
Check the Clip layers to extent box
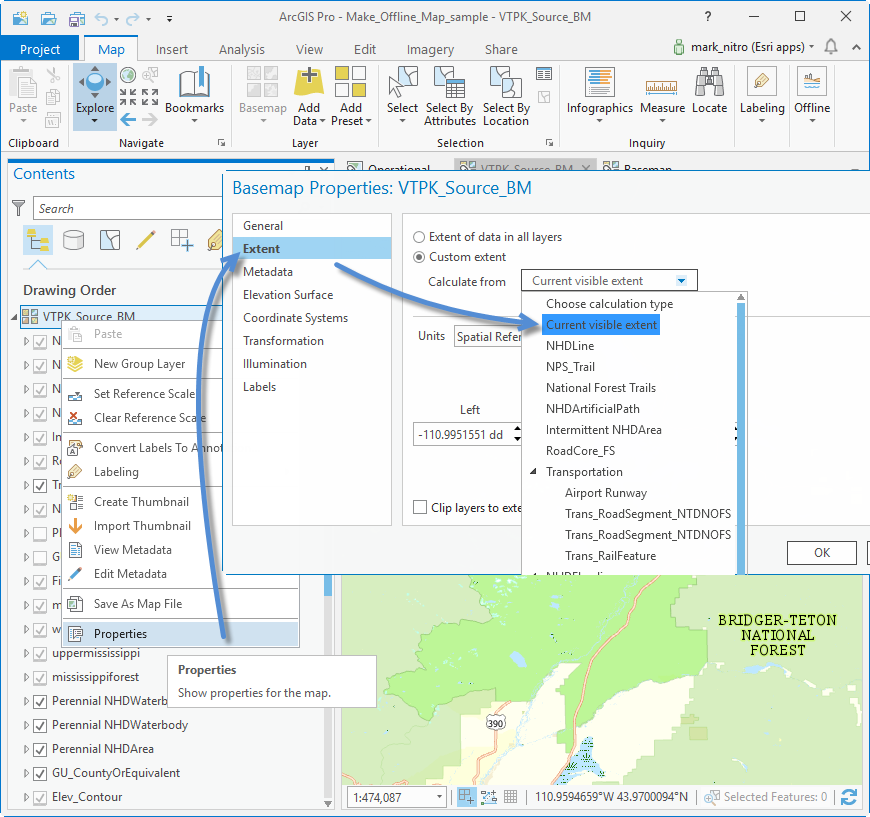click(x=420, y=507)
